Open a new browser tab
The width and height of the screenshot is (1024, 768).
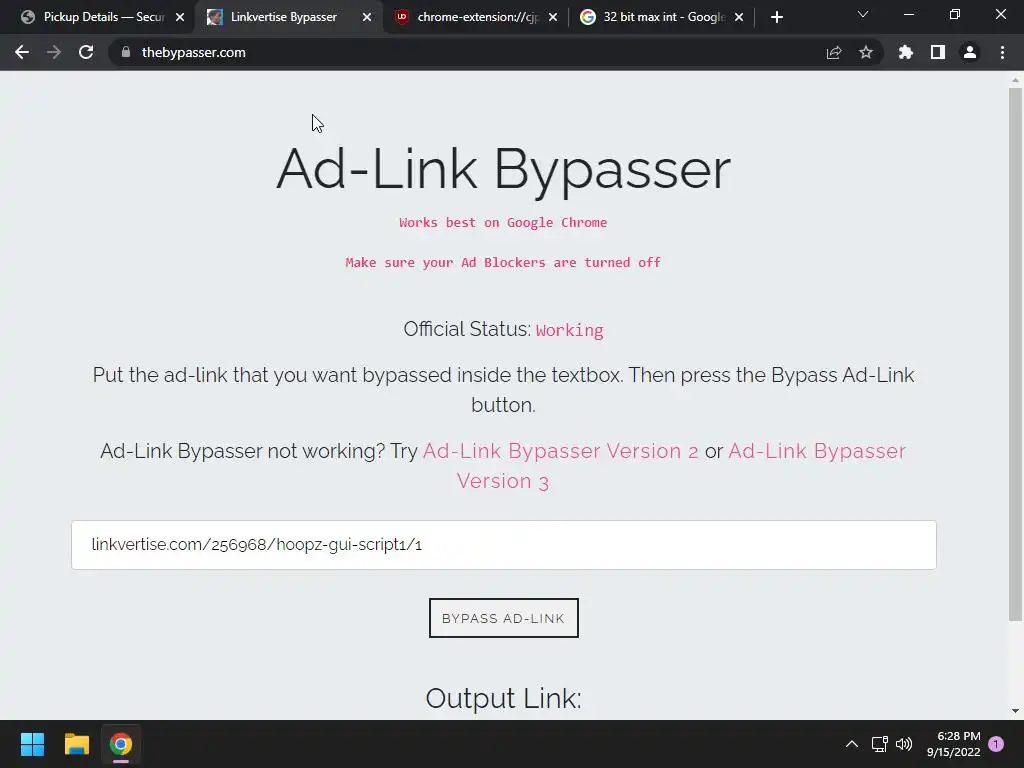[776, 17]
